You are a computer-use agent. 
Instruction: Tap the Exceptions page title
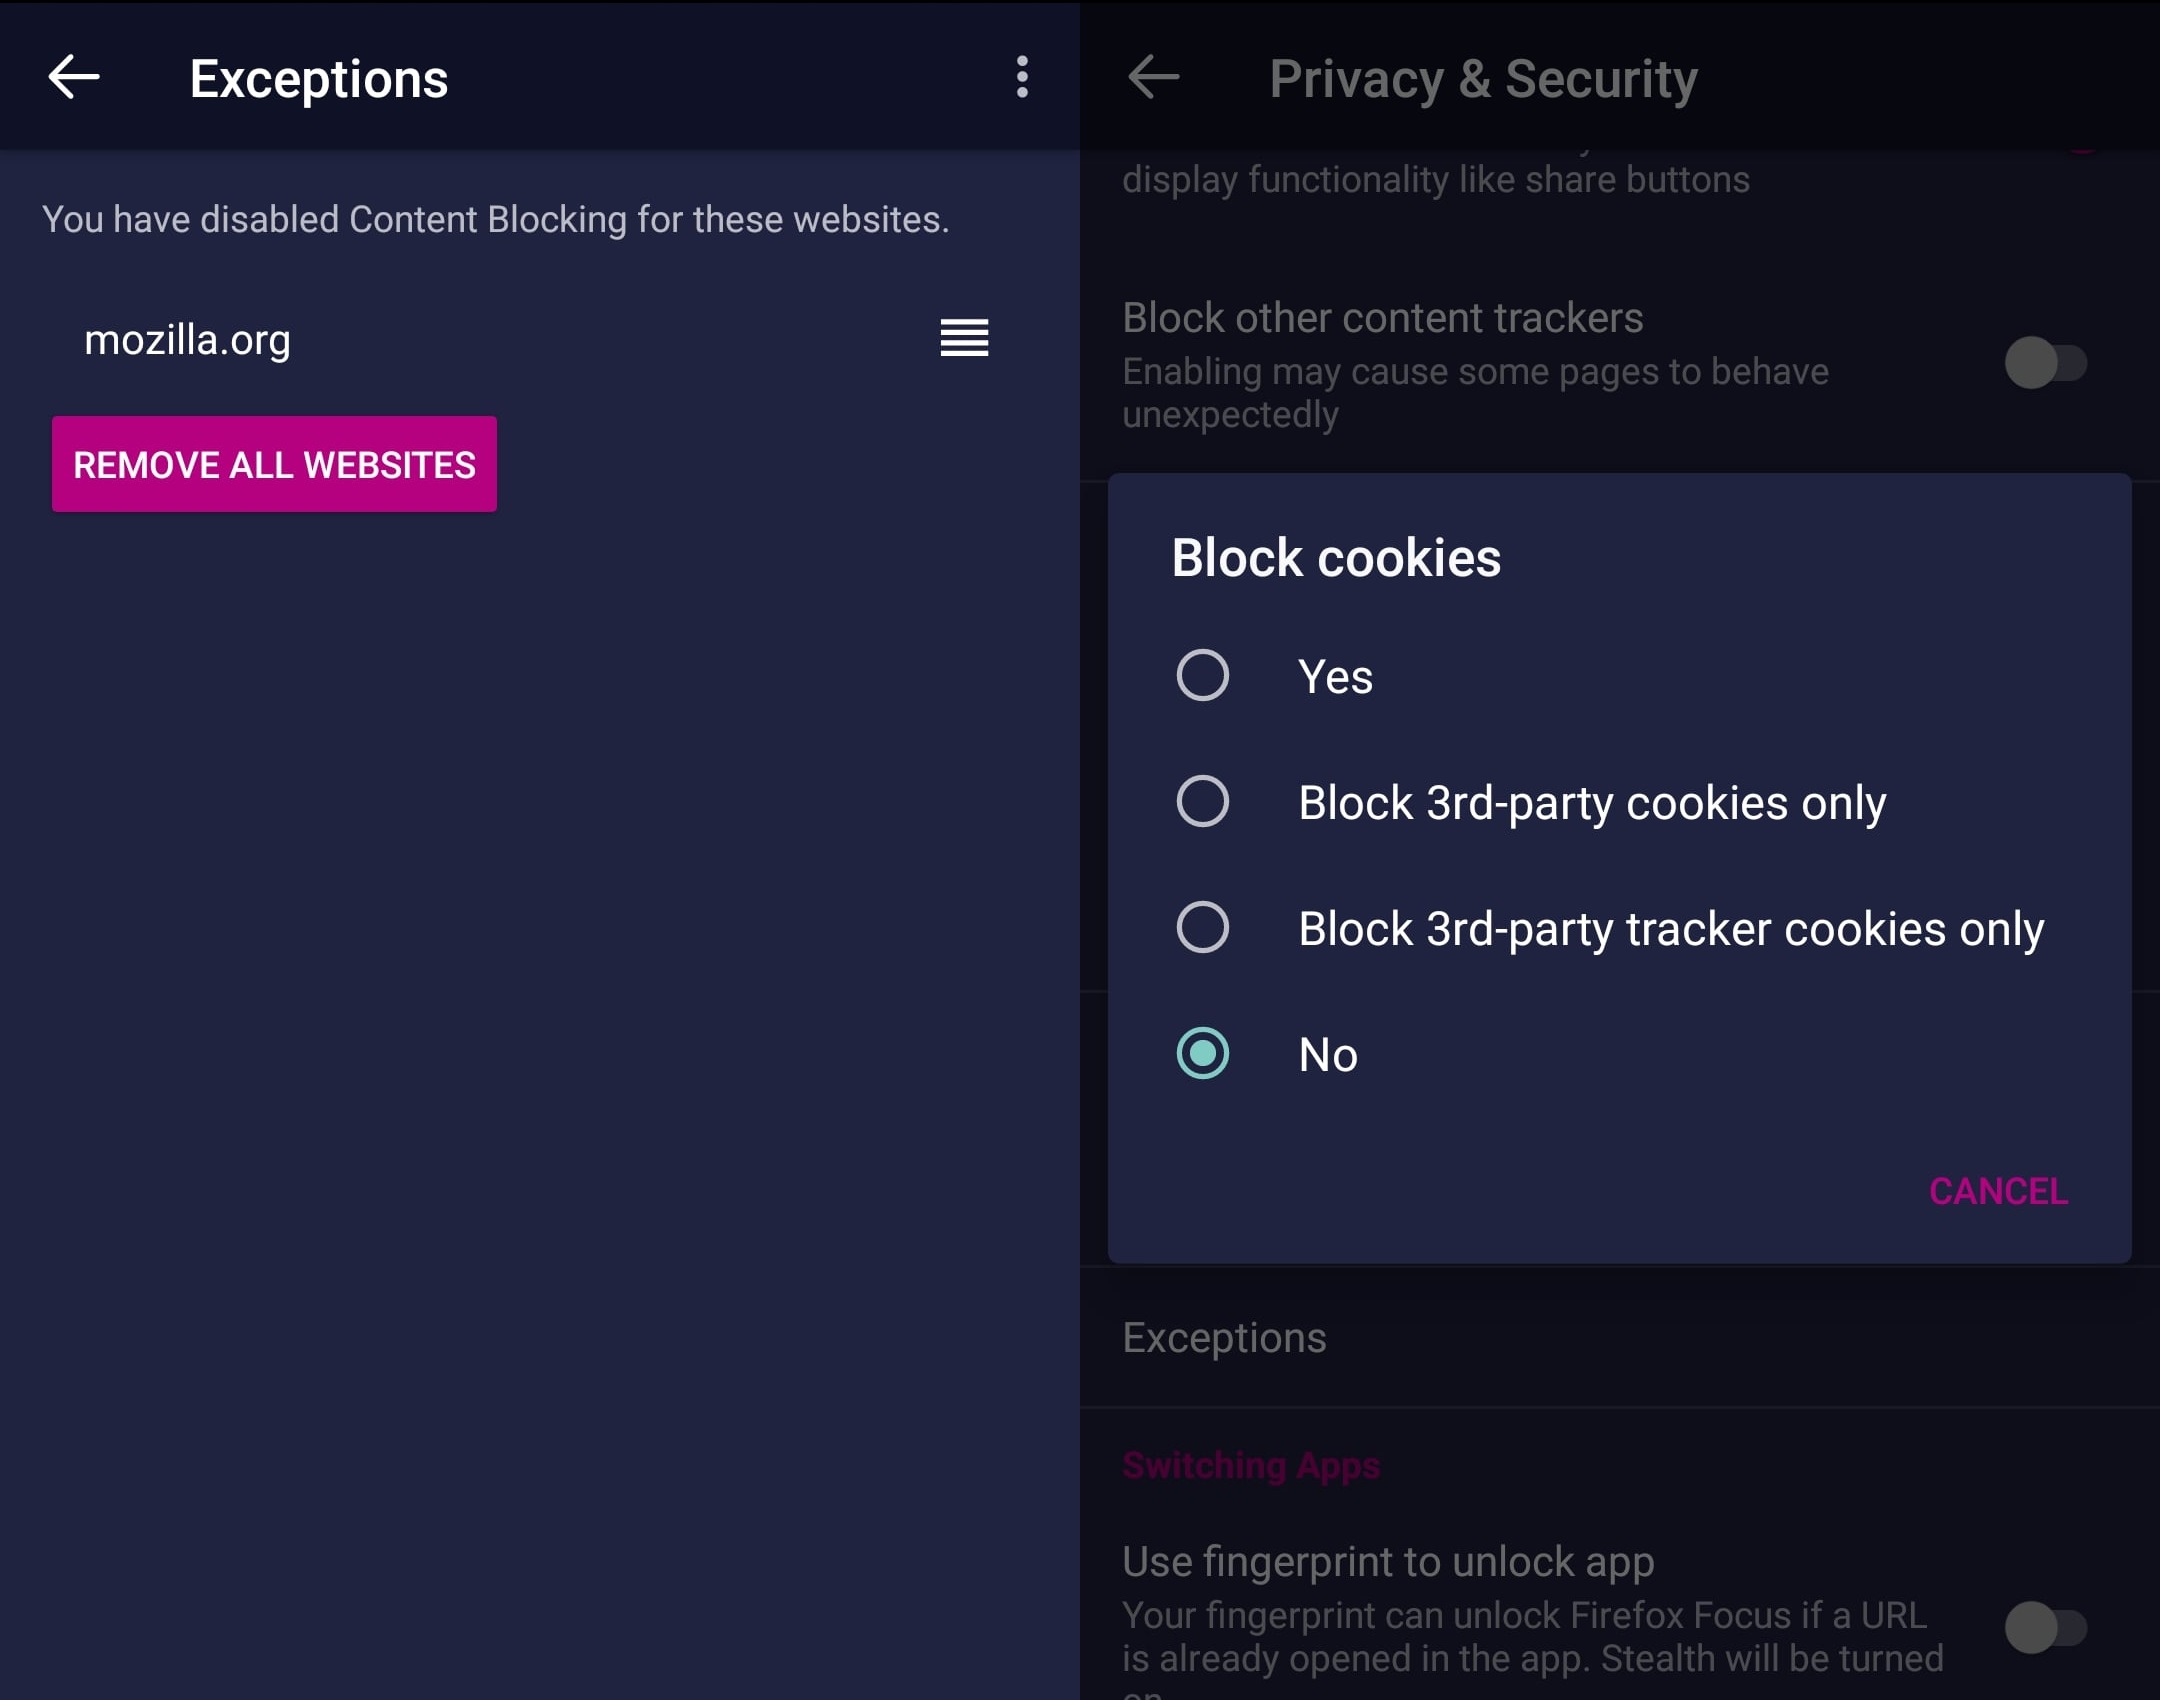(319, 79)
